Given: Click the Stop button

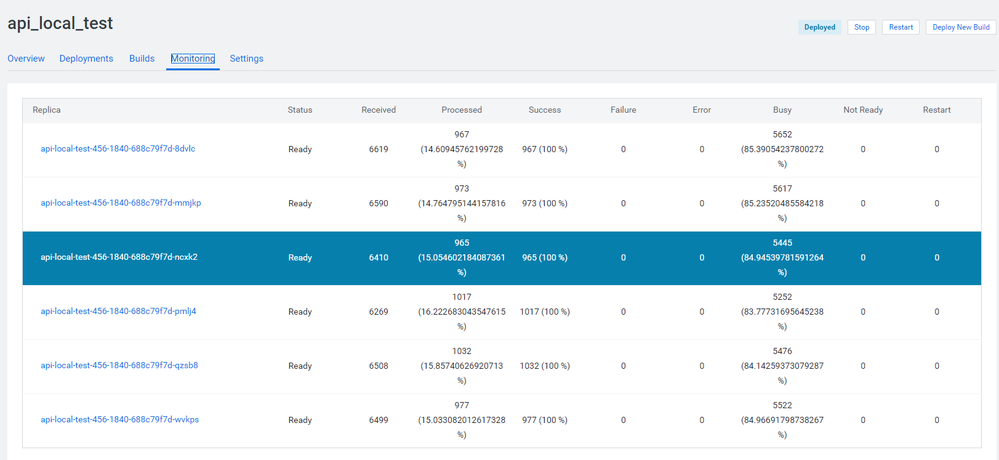Looking at the screenshot, I should pyautogui.click(x=861, y=27).
